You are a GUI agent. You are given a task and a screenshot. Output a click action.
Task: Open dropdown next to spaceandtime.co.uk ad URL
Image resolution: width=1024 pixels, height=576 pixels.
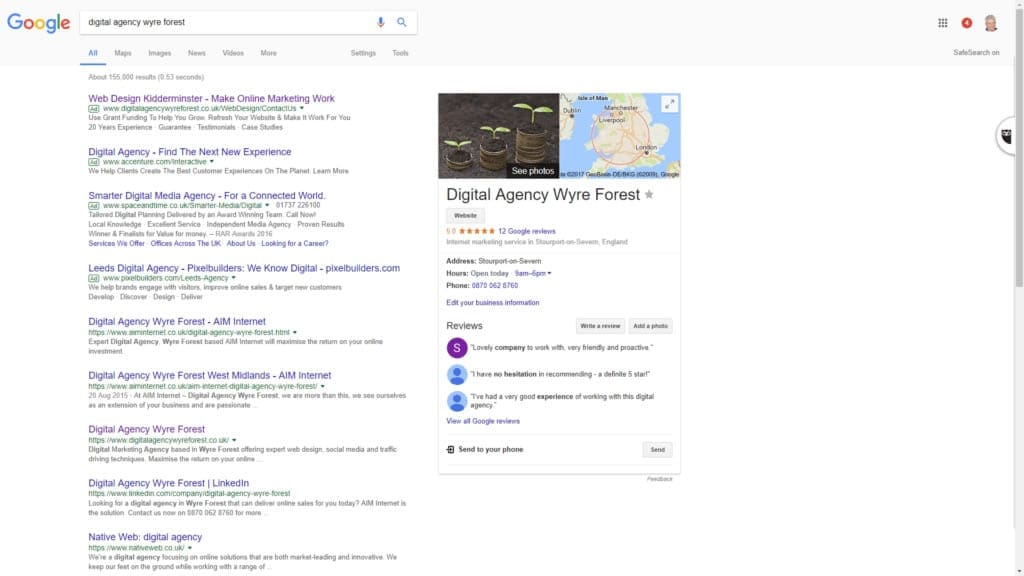pyautogui.click(x=266, y=205)
